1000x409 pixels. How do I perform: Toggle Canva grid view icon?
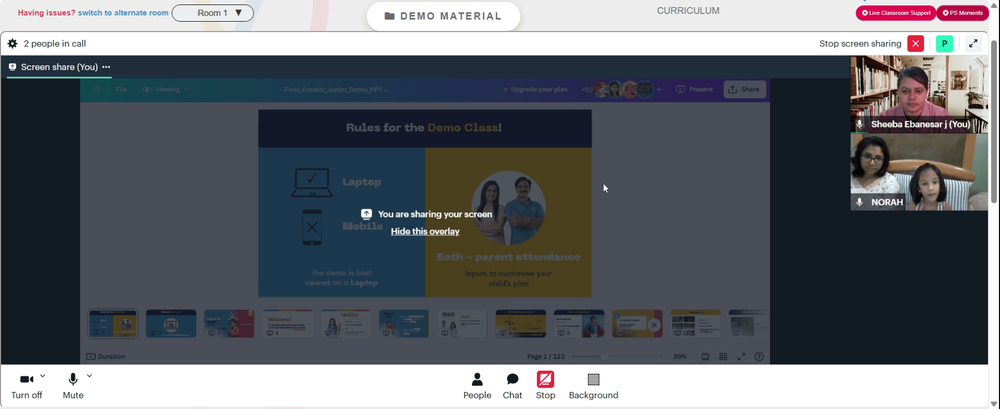(x=723, y=357)
